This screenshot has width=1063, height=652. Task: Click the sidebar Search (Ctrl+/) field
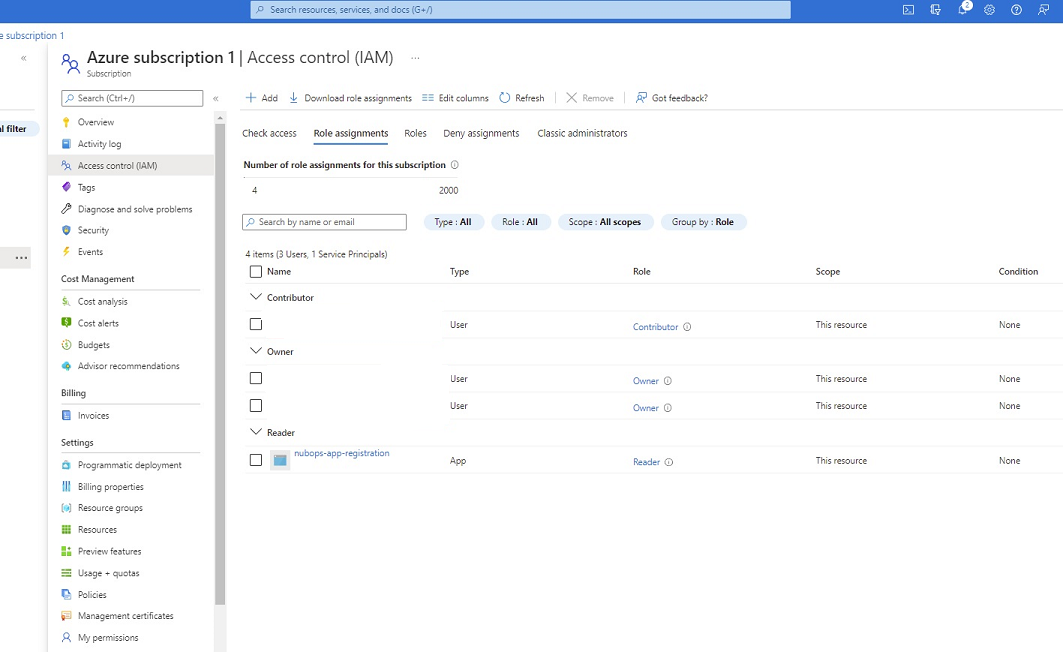132,98
